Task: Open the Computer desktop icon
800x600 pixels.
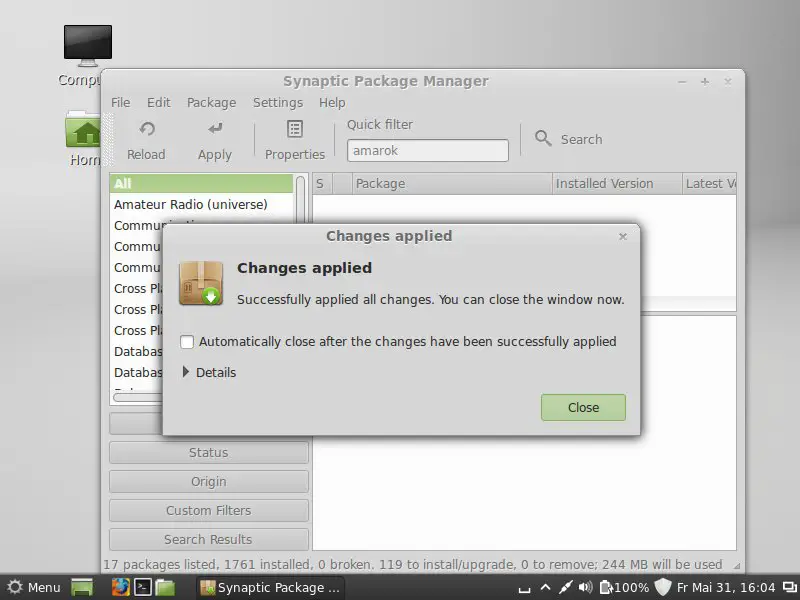Action: [x=87, y=47]
